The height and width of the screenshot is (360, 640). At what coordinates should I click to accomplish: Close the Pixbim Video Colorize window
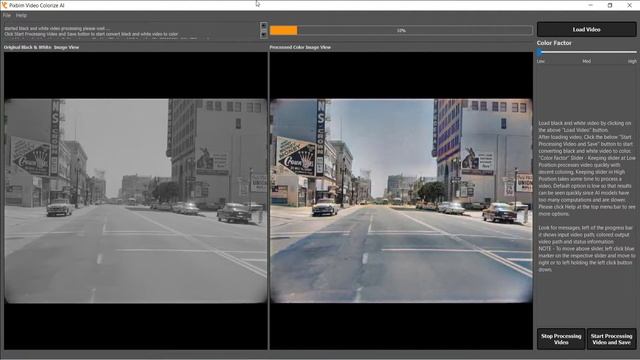(629, 5)
